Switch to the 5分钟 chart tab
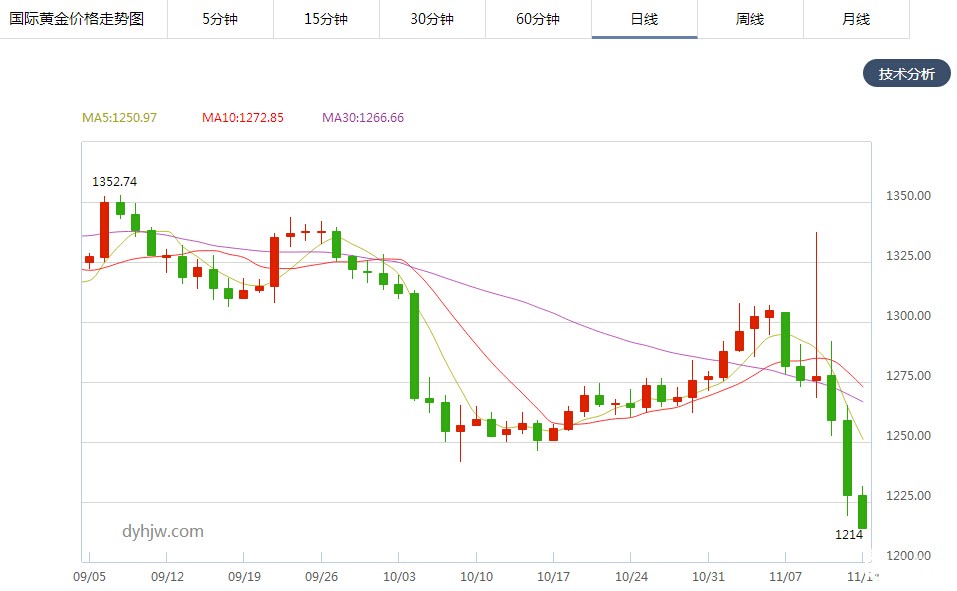The image size is (957, 591). pos(220,19)
